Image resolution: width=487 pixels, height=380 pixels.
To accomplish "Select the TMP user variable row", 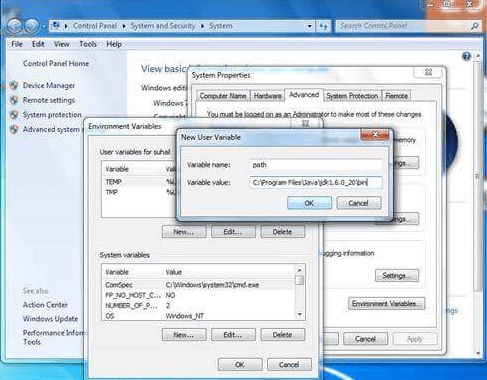I will (x=140, y=192).
